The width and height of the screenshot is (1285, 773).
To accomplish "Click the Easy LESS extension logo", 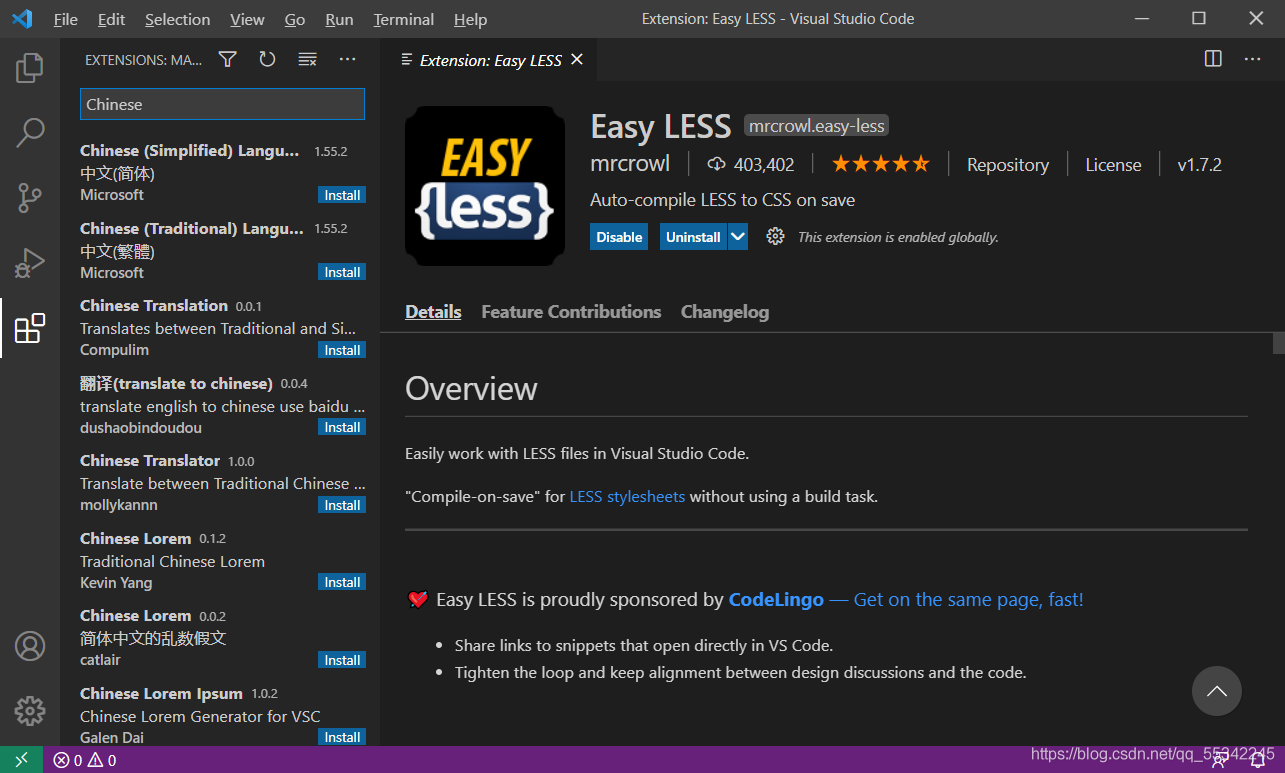I will pos(485,186).
